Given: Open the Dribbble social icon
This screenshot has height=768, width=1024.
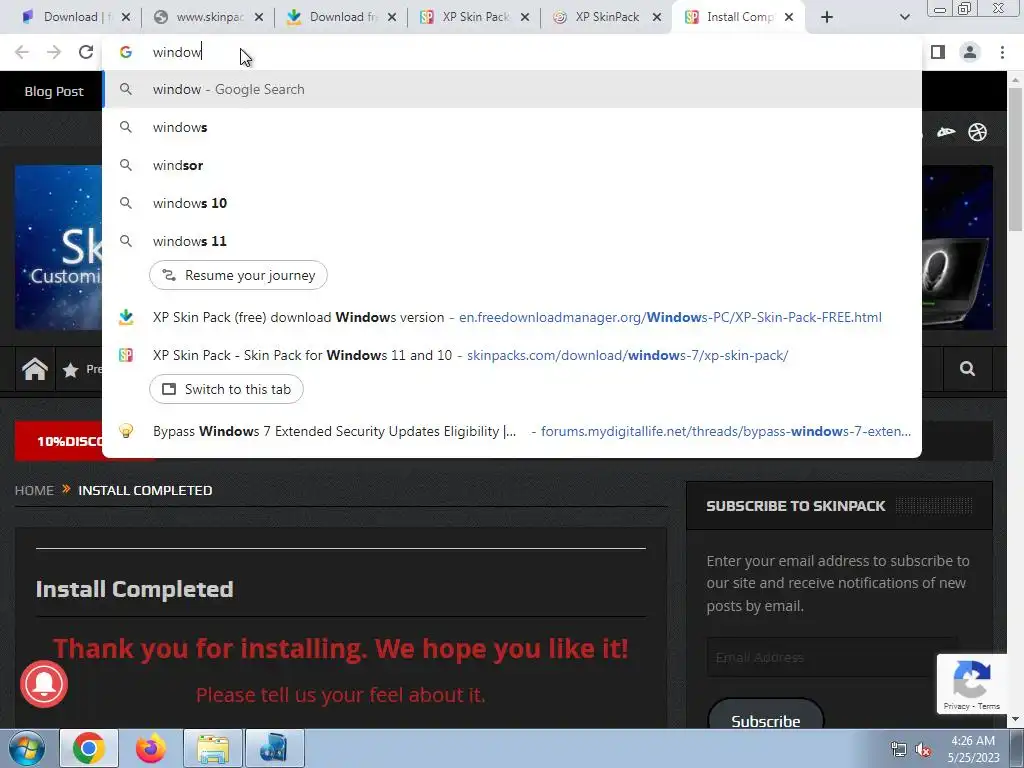Looking at the screenshot, I should pos(978,133).
